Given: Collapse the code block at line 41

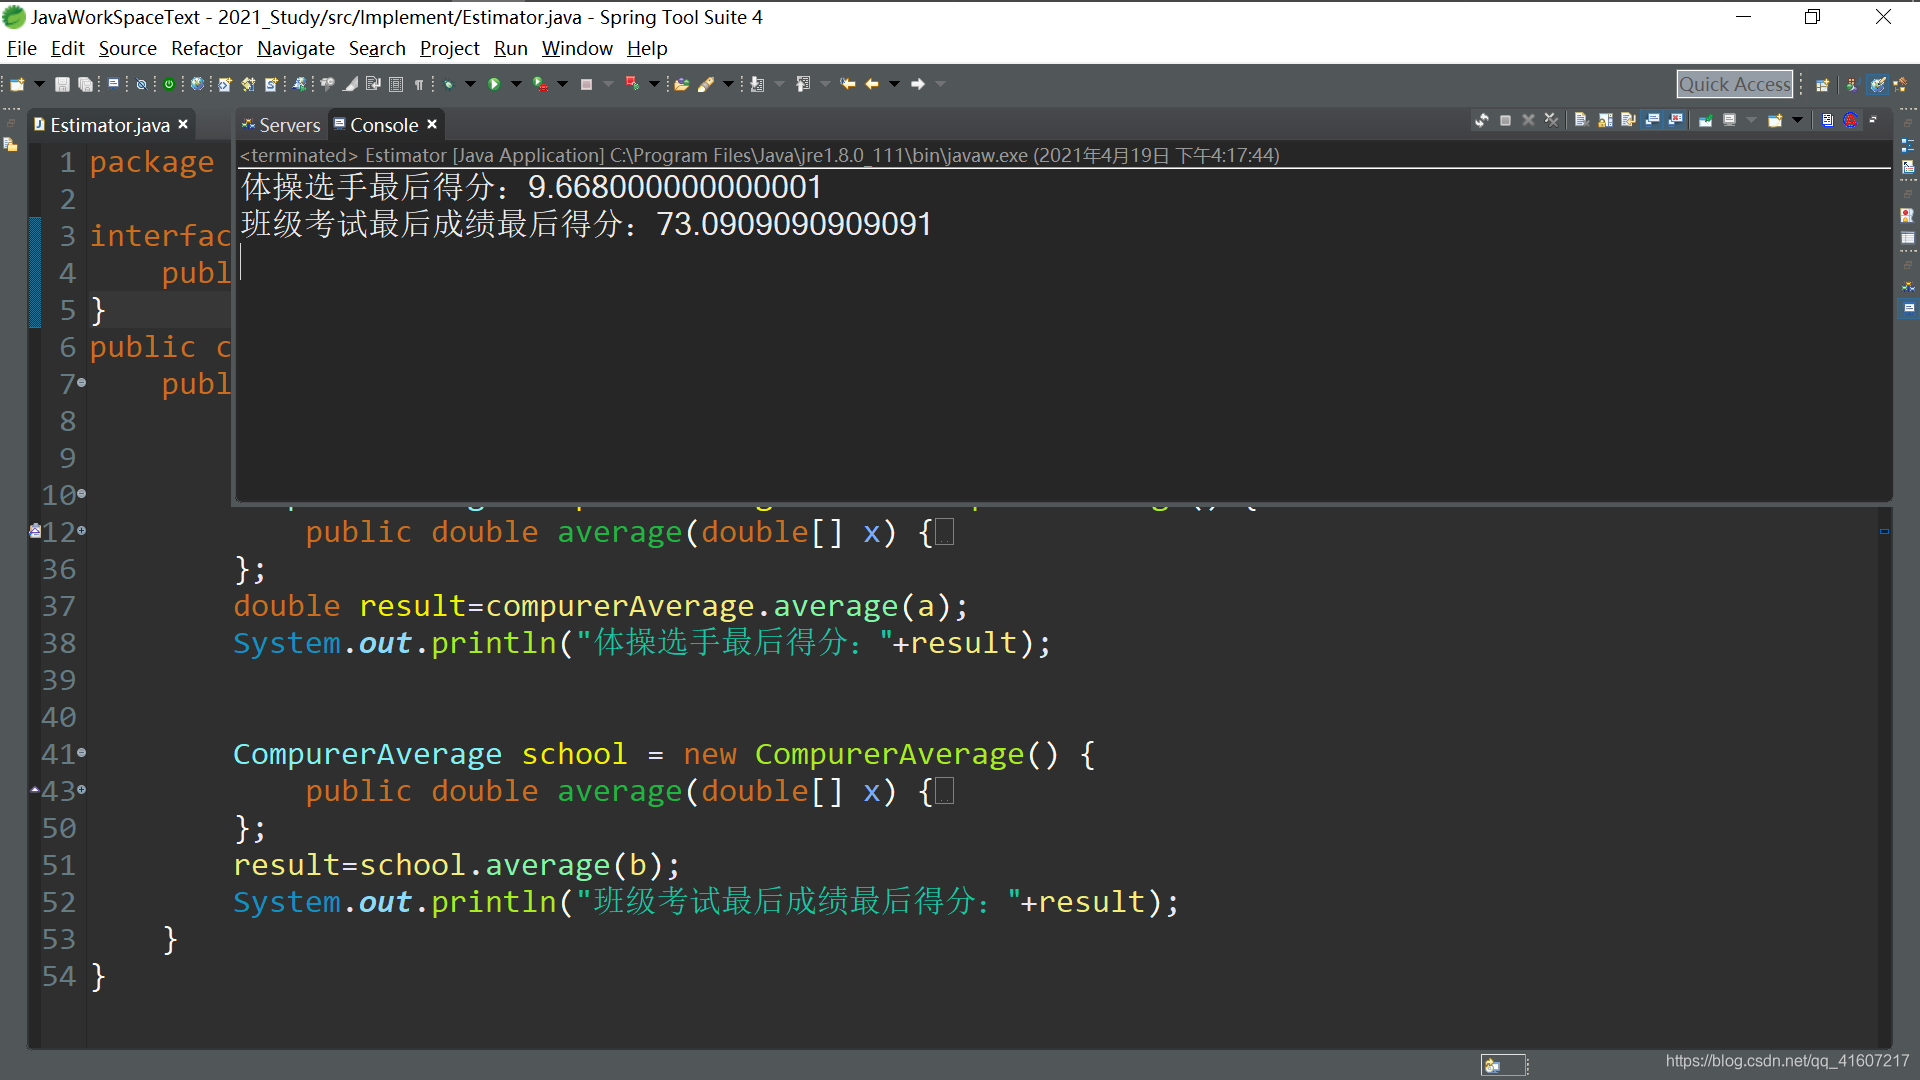Looking at the screenshot, I should [81, 753].
